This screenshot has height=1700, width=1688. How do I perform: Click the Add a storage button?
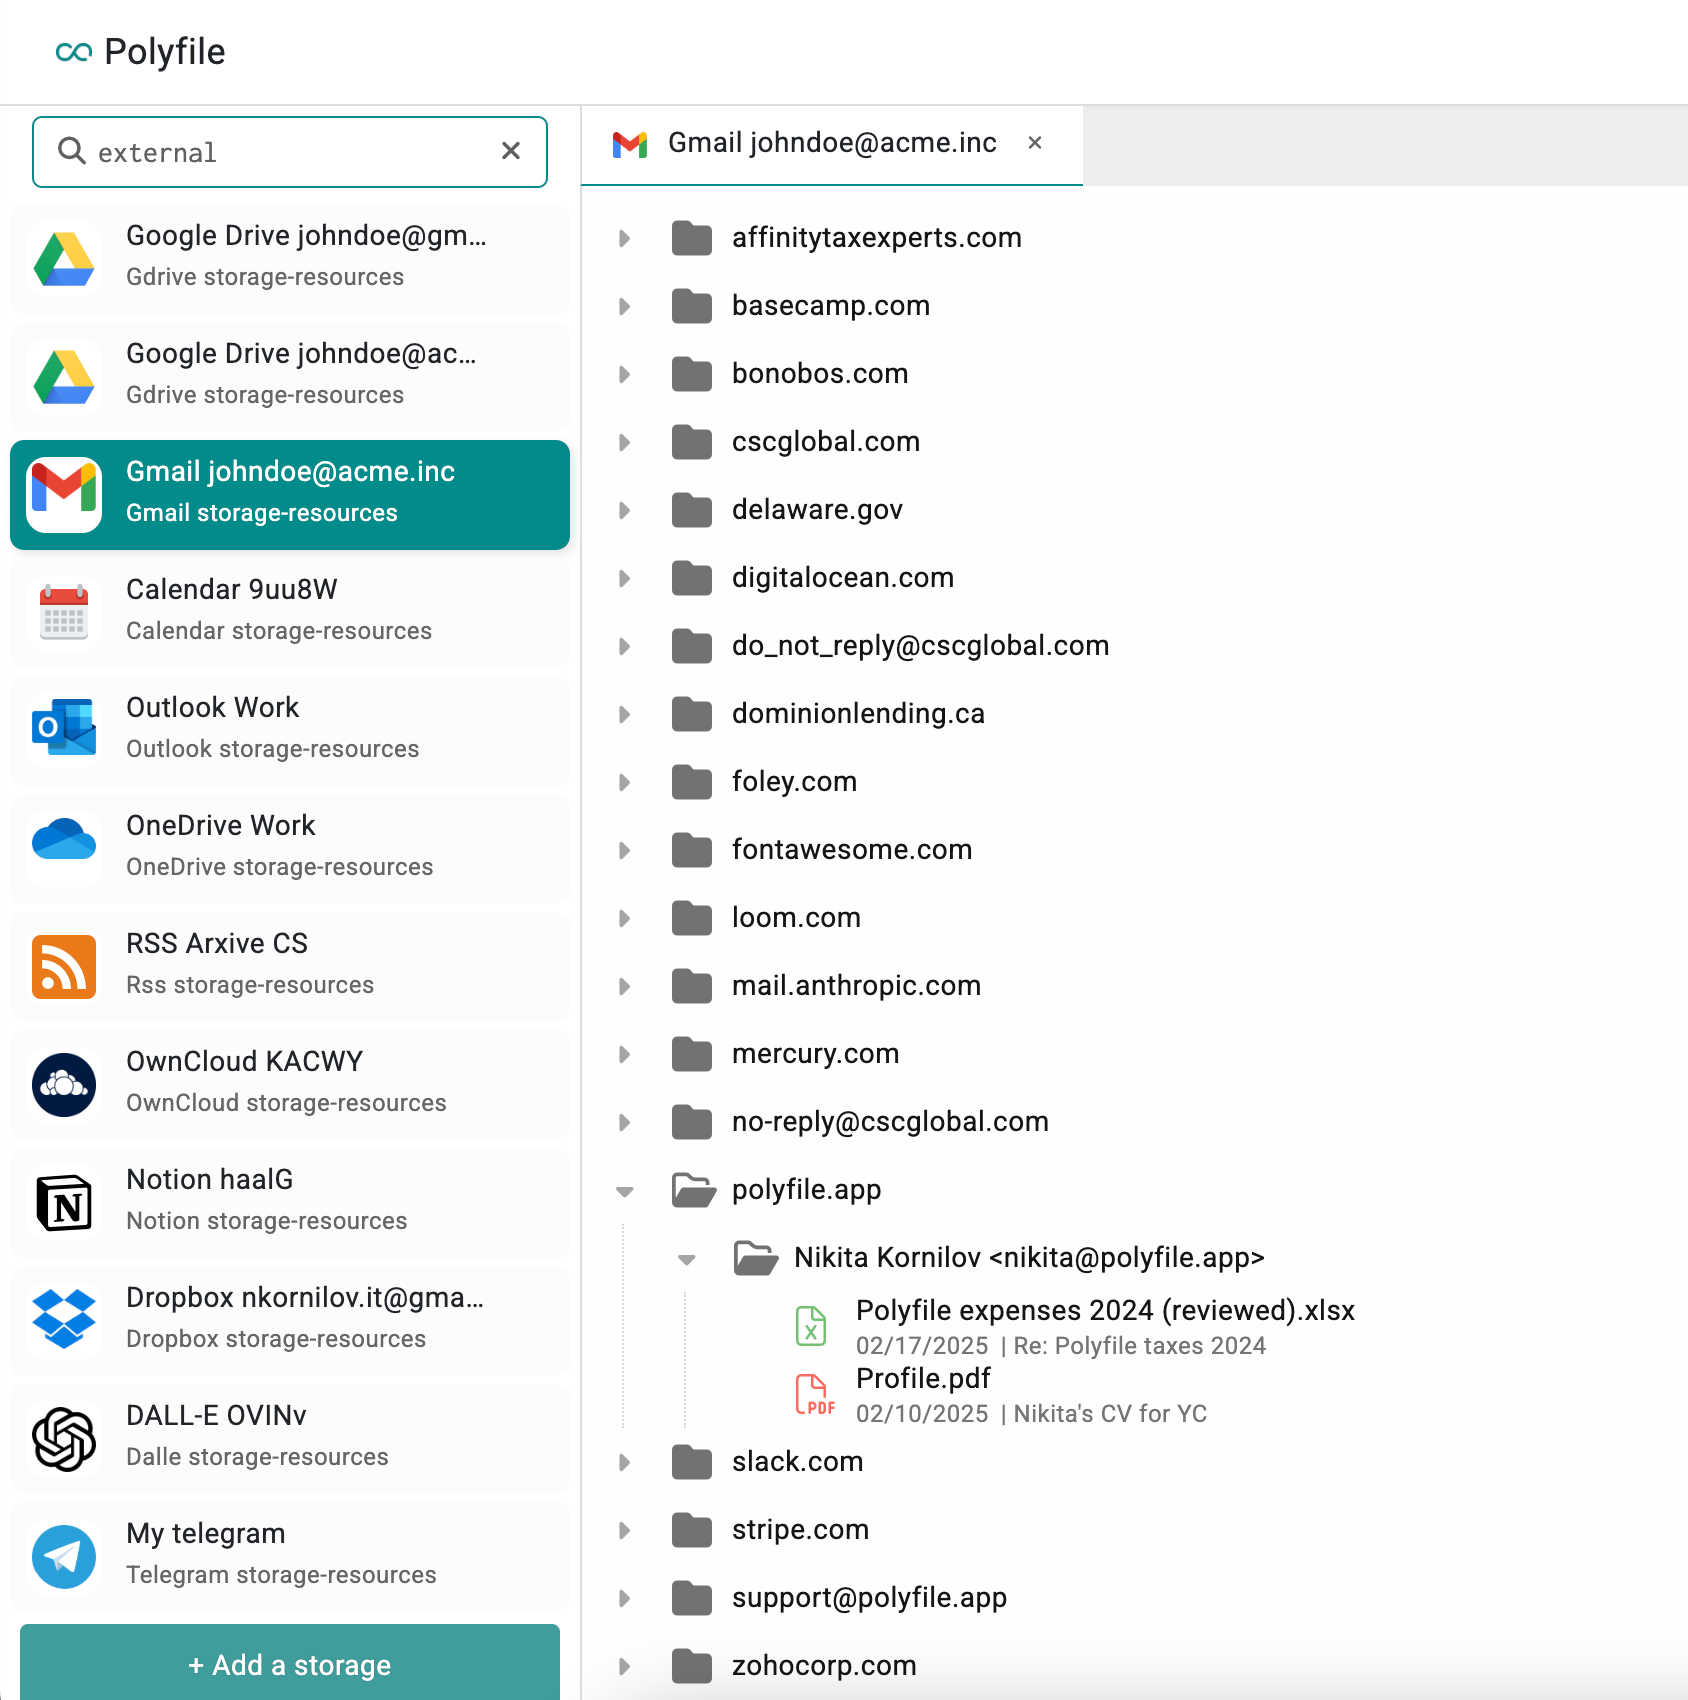(x=289, y=1664)
